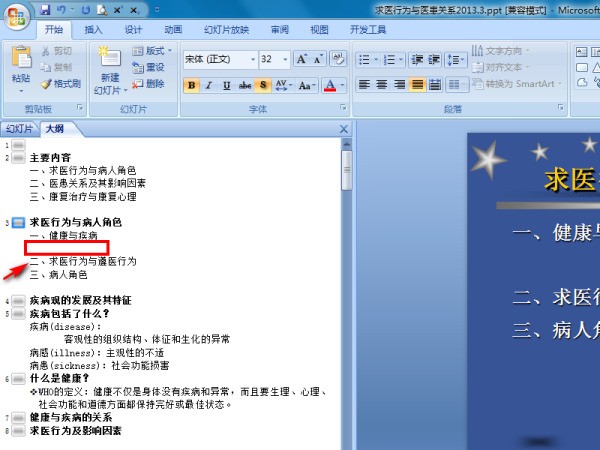Open Paste options dropdown arrow

(x=21, y=91)
